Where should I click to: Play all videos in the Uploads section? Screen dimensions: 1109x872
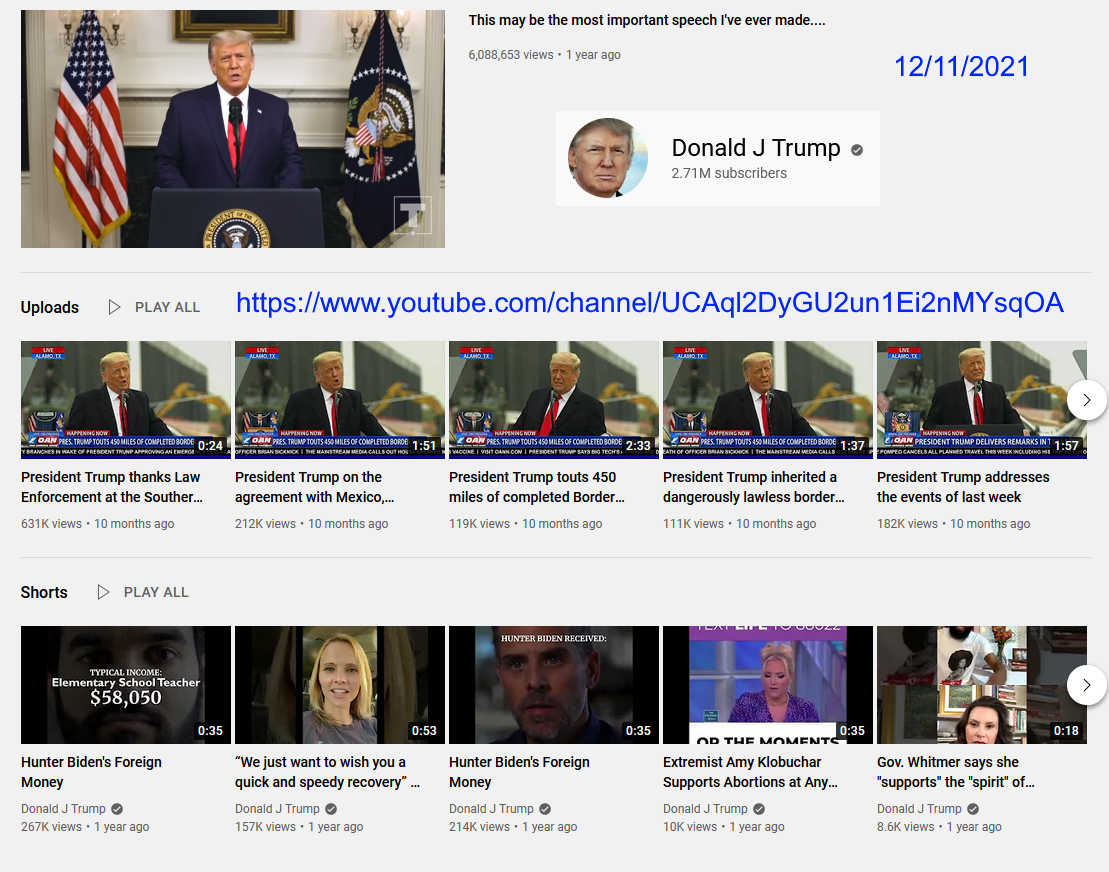click(154, 307)
